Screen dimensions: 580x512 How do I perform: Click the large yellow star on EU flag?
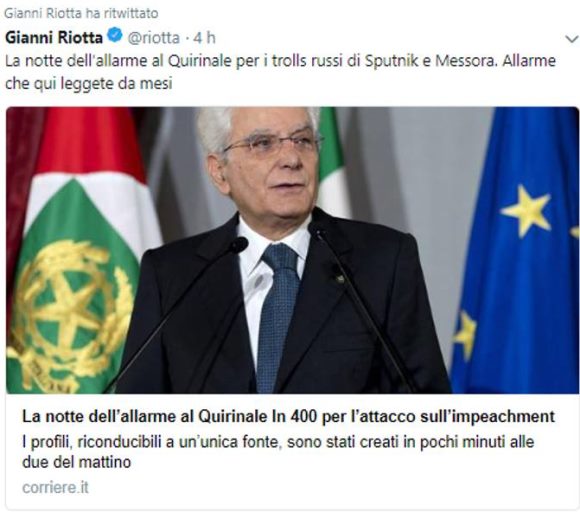click(525, 211)
